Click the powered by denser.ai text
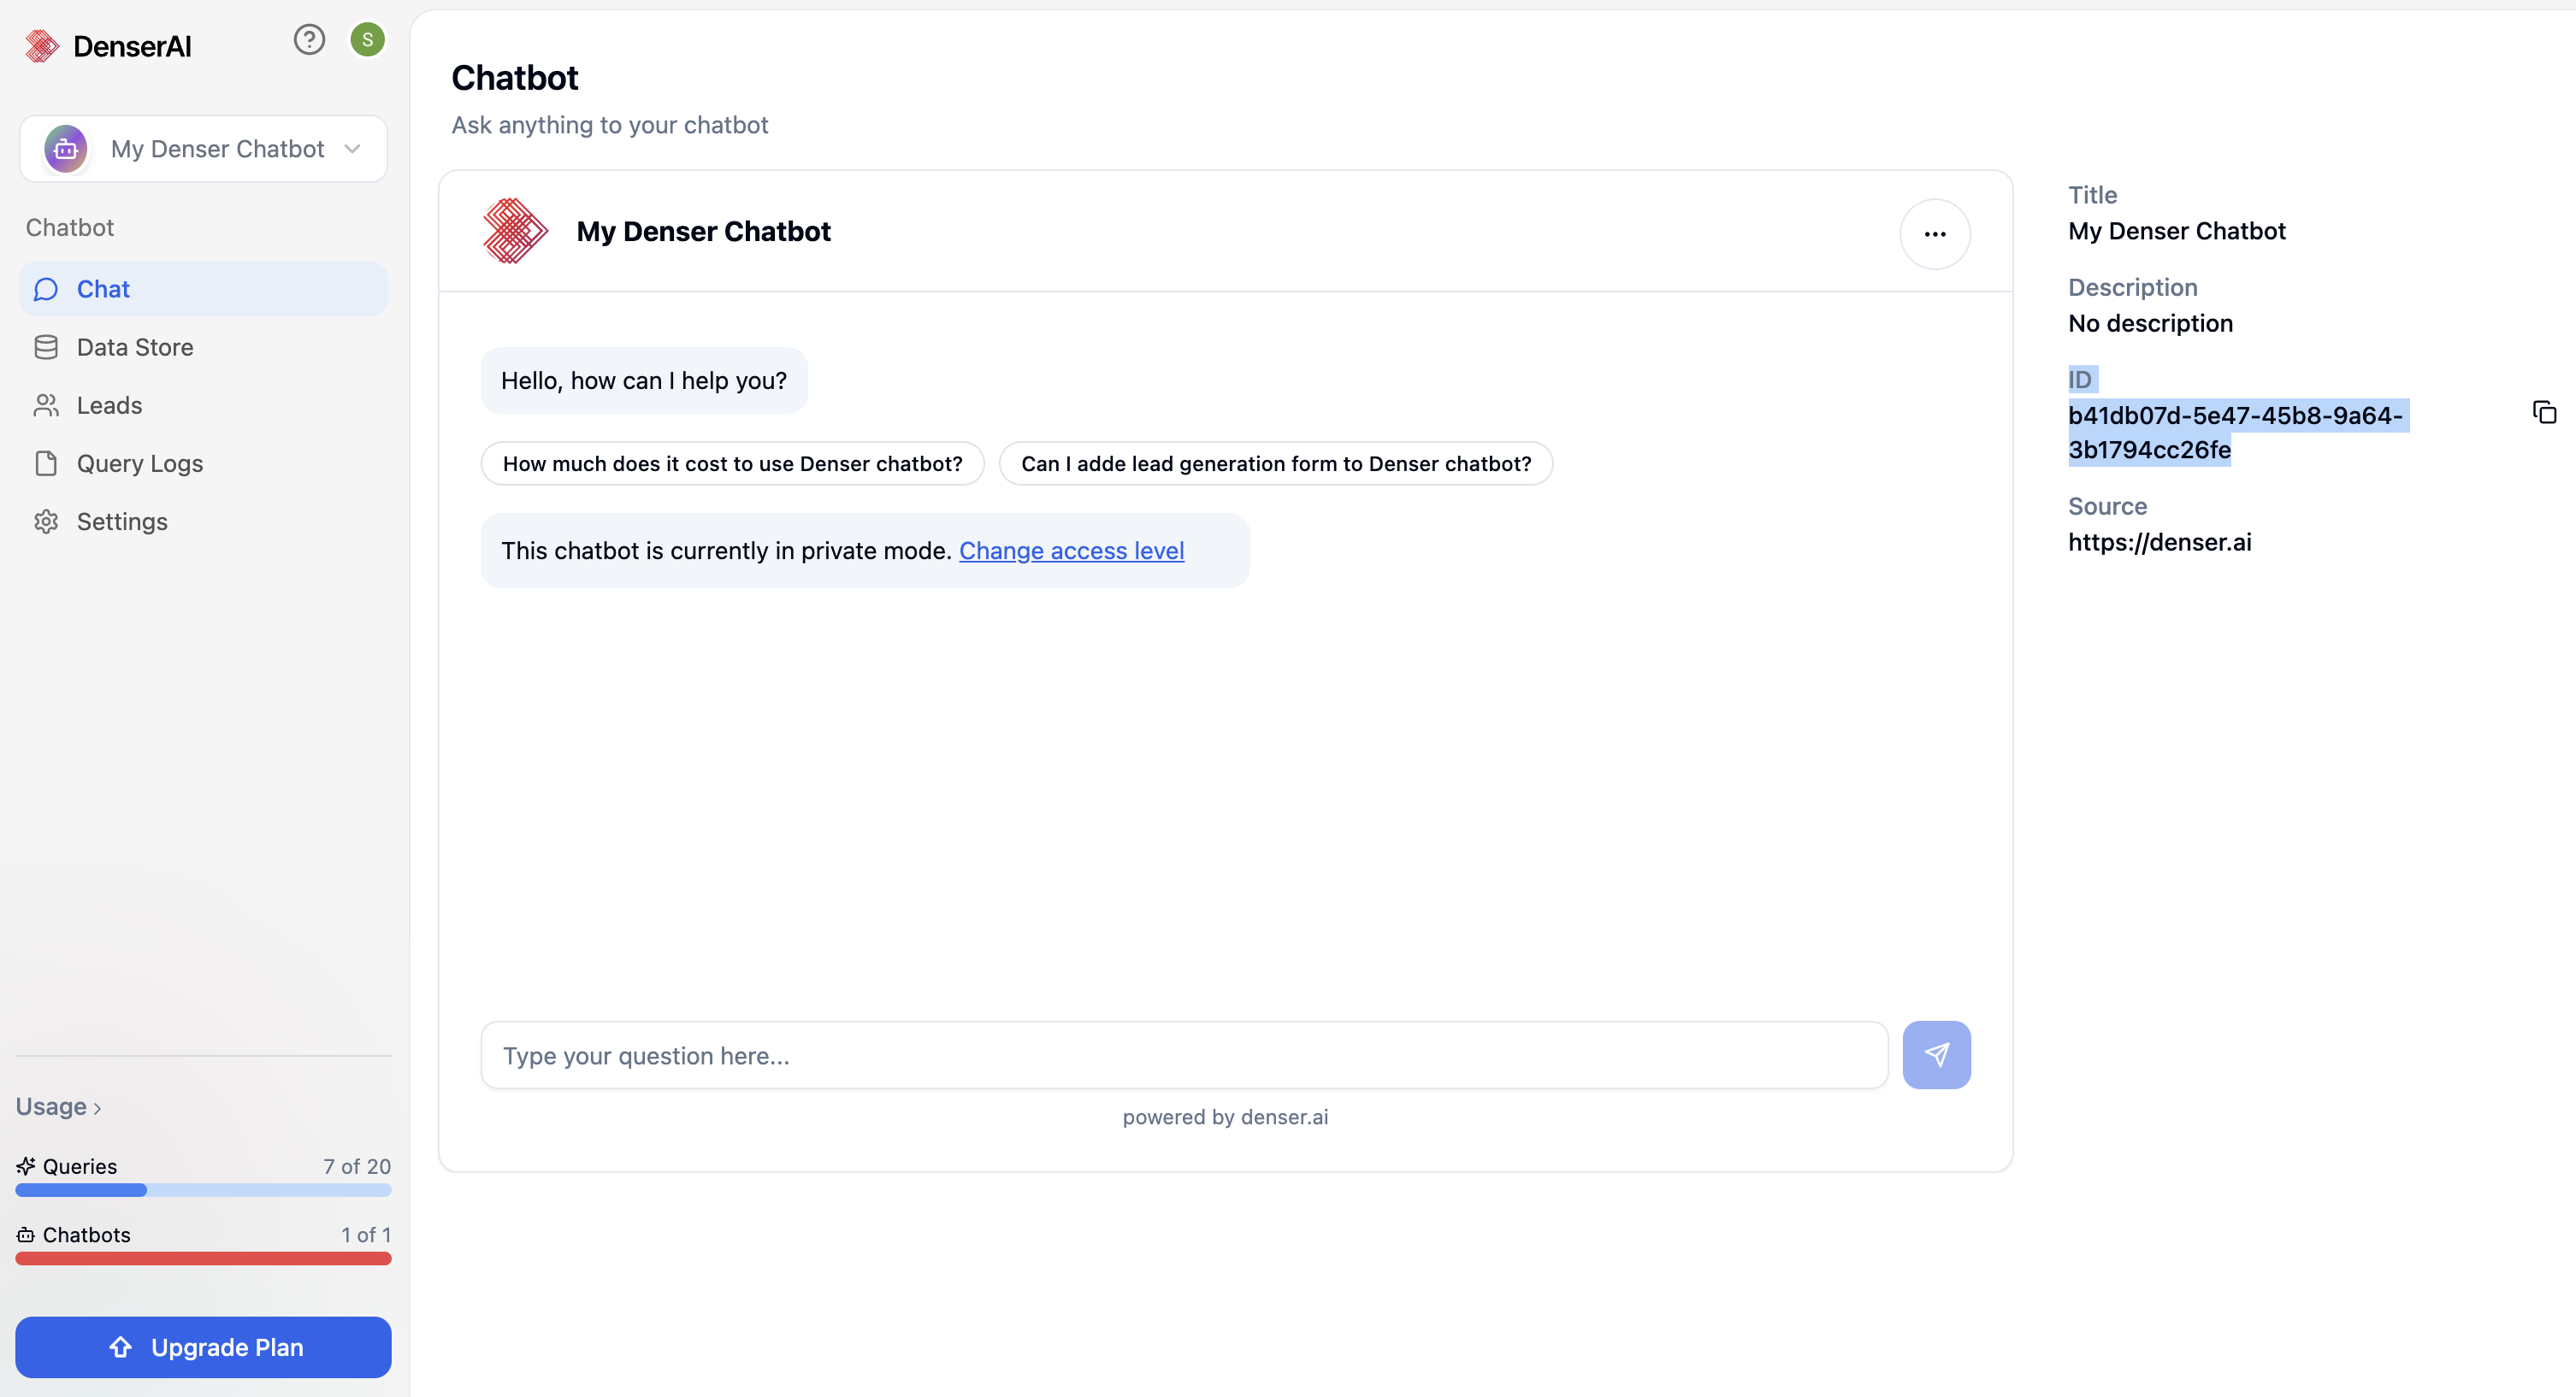2576x1397 pixels. click(1225, 1117)
